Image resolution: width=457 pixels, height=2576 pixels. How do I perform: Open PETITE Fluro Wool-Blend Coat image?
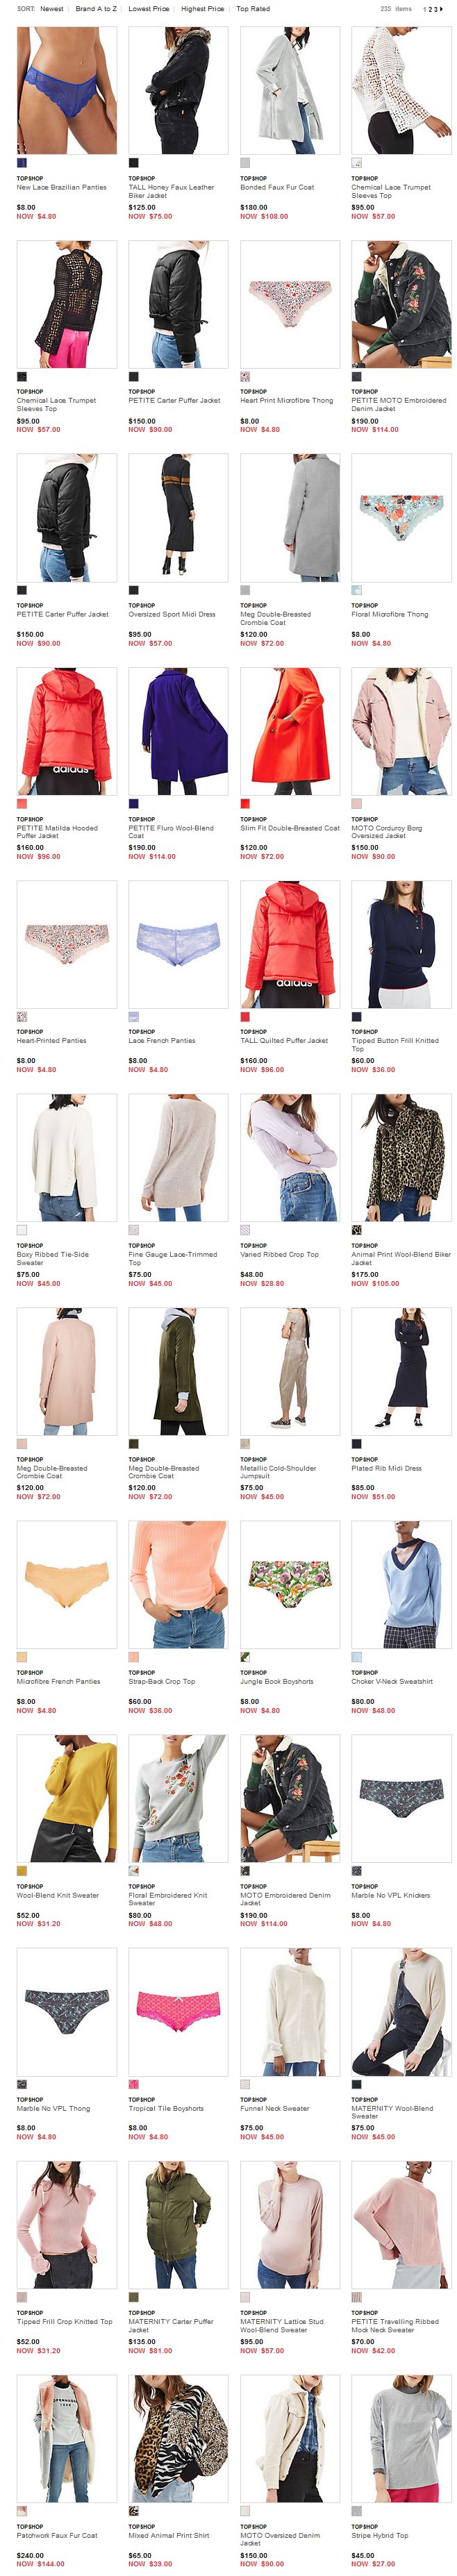click(178, 731)
